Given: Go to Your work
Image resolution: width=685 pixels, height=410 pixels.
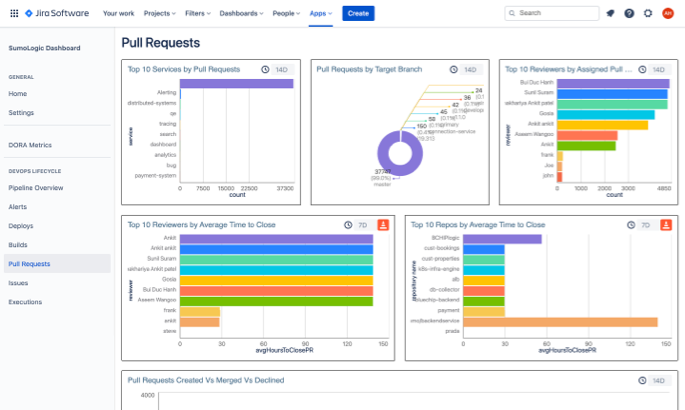Looking at the screenshot, I should [x=119, y=13].
